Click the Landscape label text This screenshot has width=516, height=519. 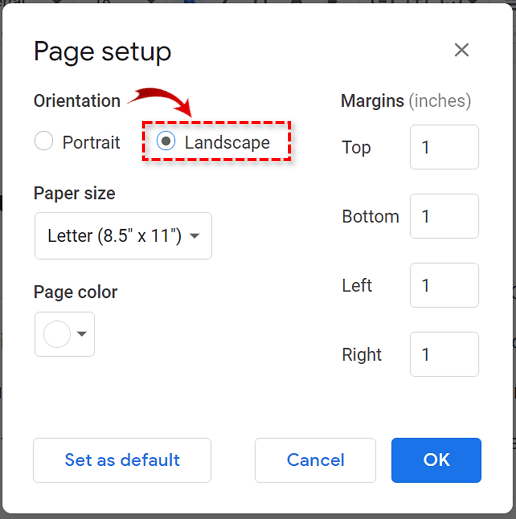point(227,143)
